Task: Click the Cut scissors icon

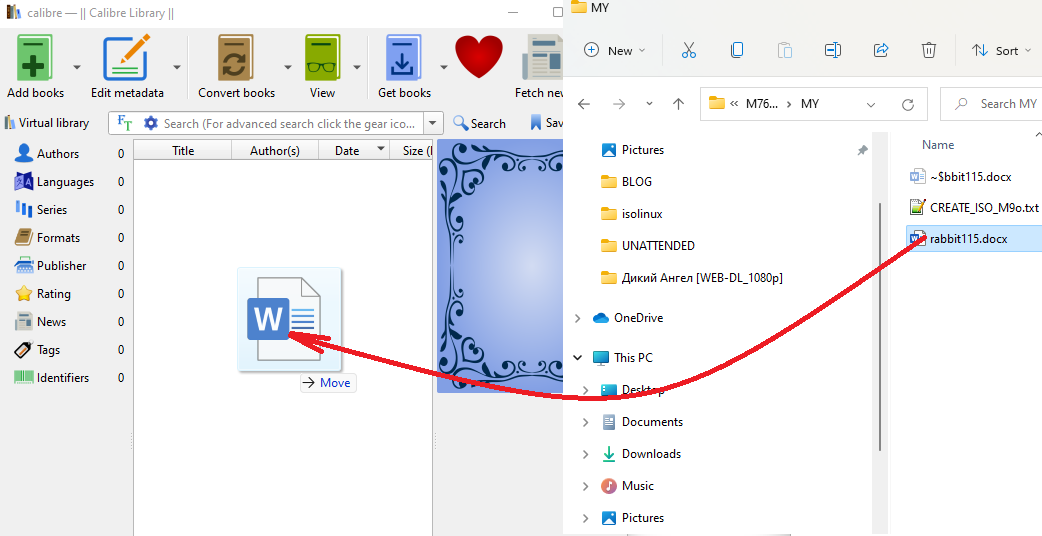Action: click(688, 50)
